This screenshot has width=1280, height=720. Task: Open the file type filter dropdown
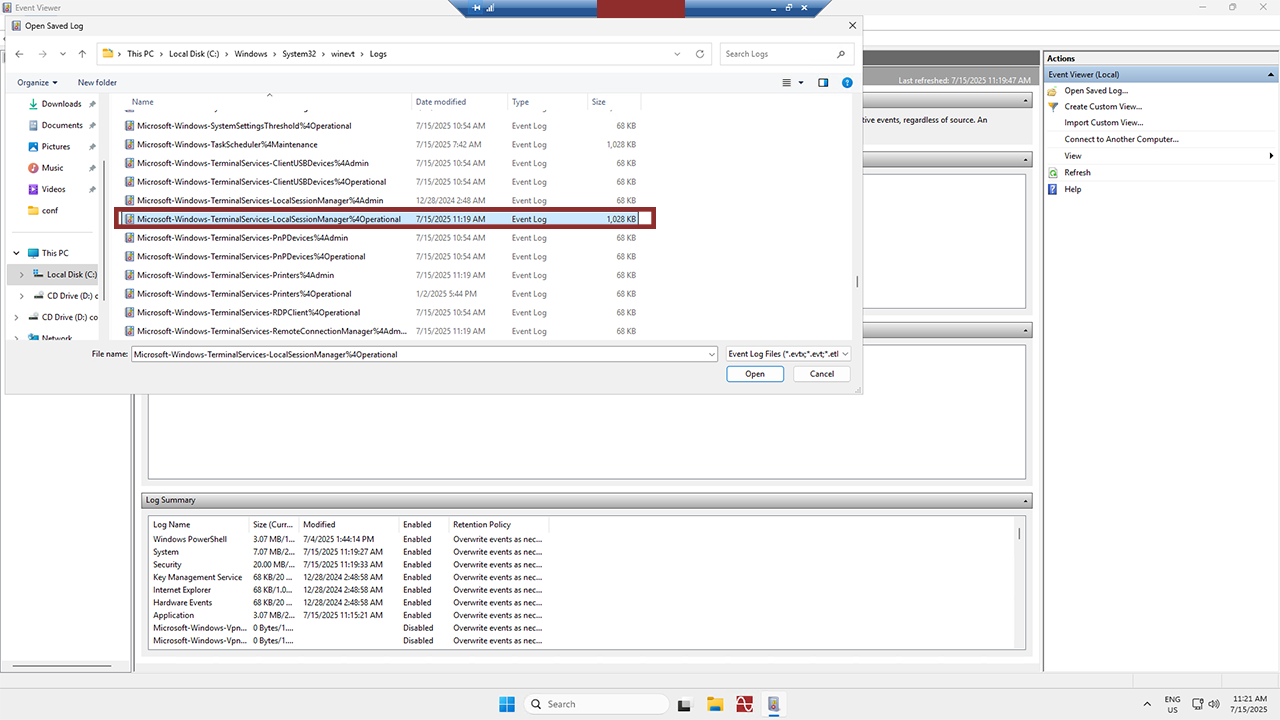[788, 354]
